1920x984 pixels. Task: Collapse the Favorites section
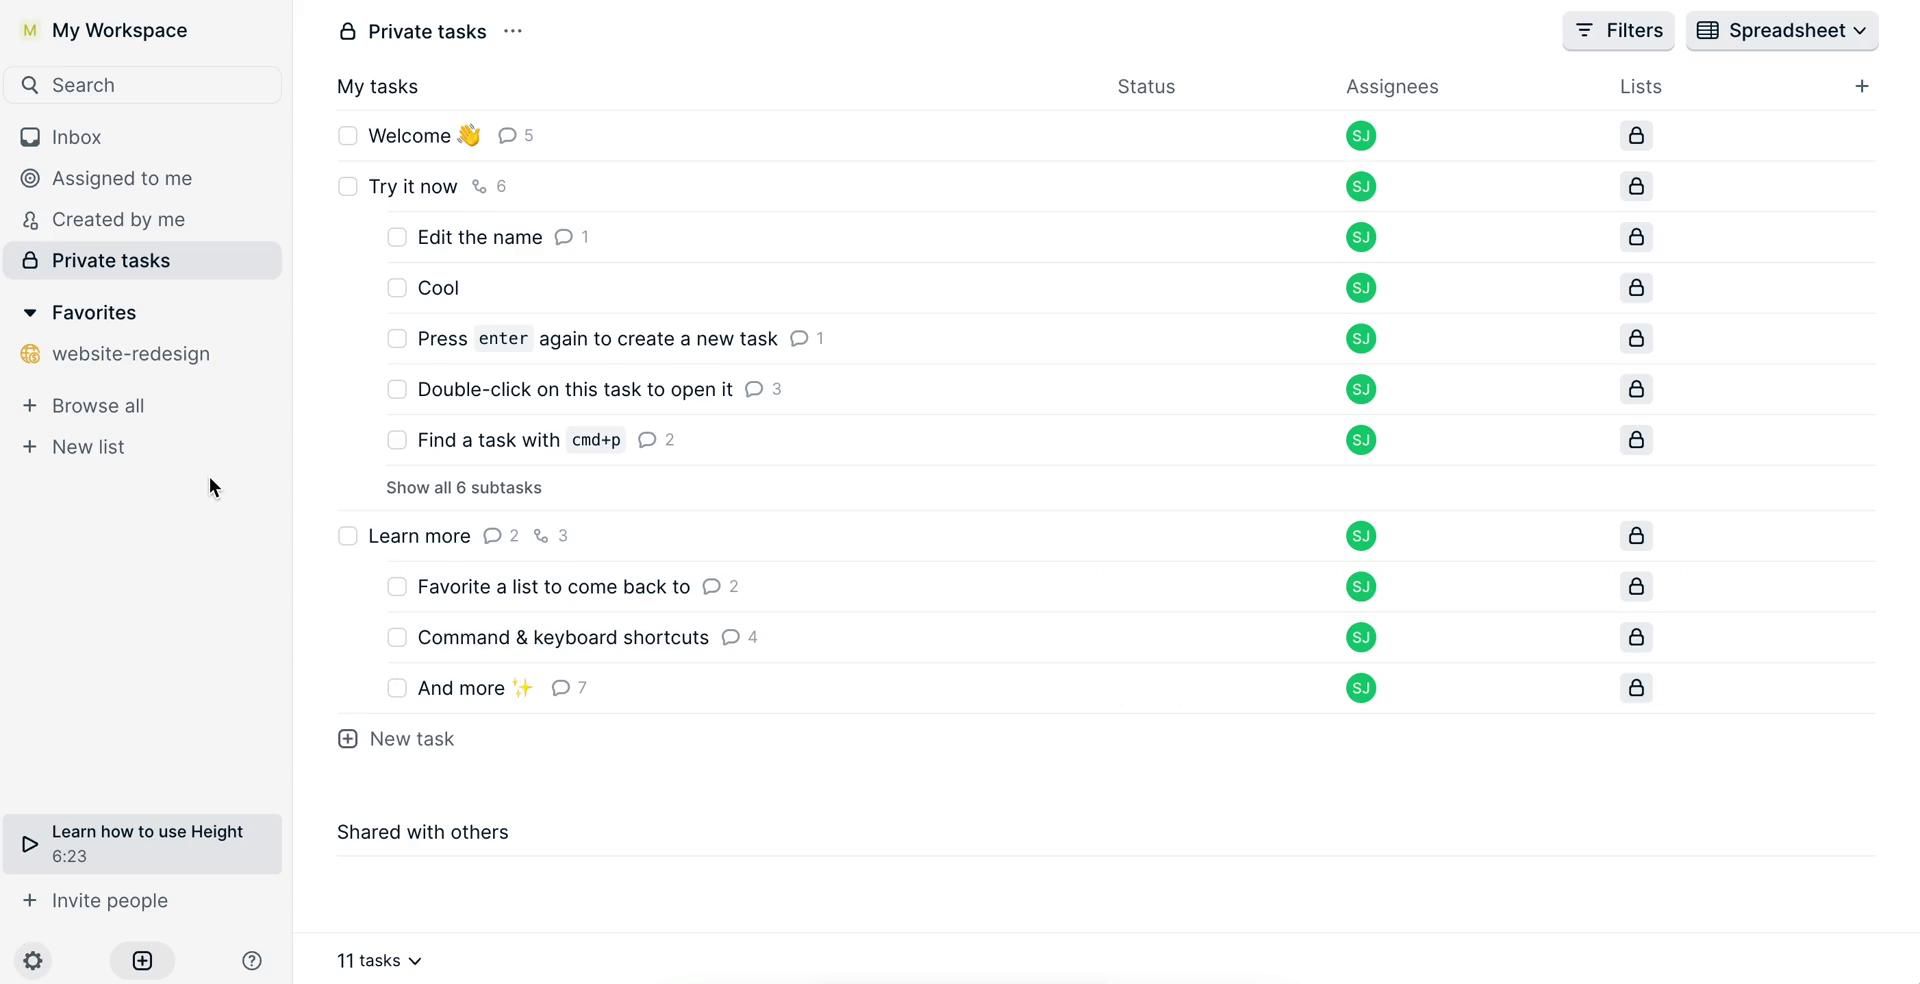point(30,313)
